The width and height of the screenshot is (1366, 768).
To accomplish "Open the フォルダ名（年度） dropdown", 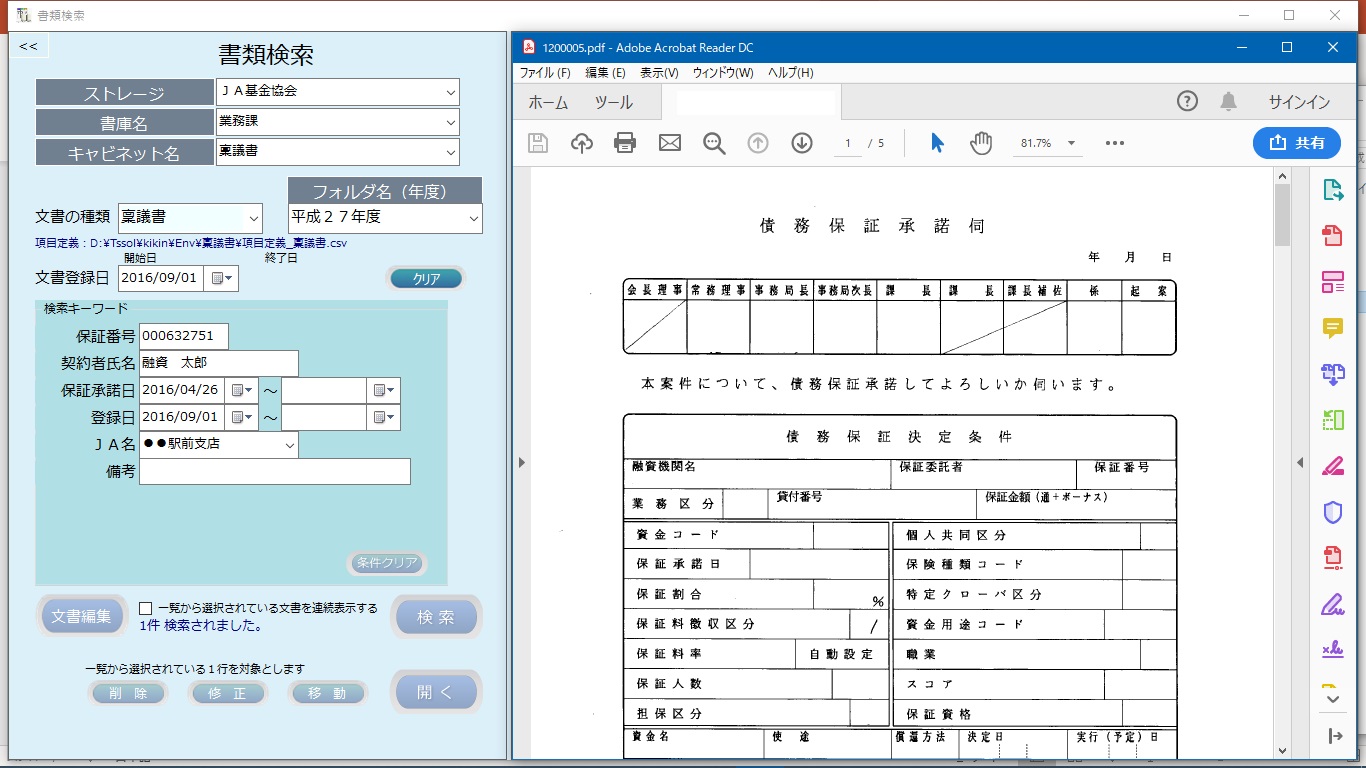I will [473, 217].
